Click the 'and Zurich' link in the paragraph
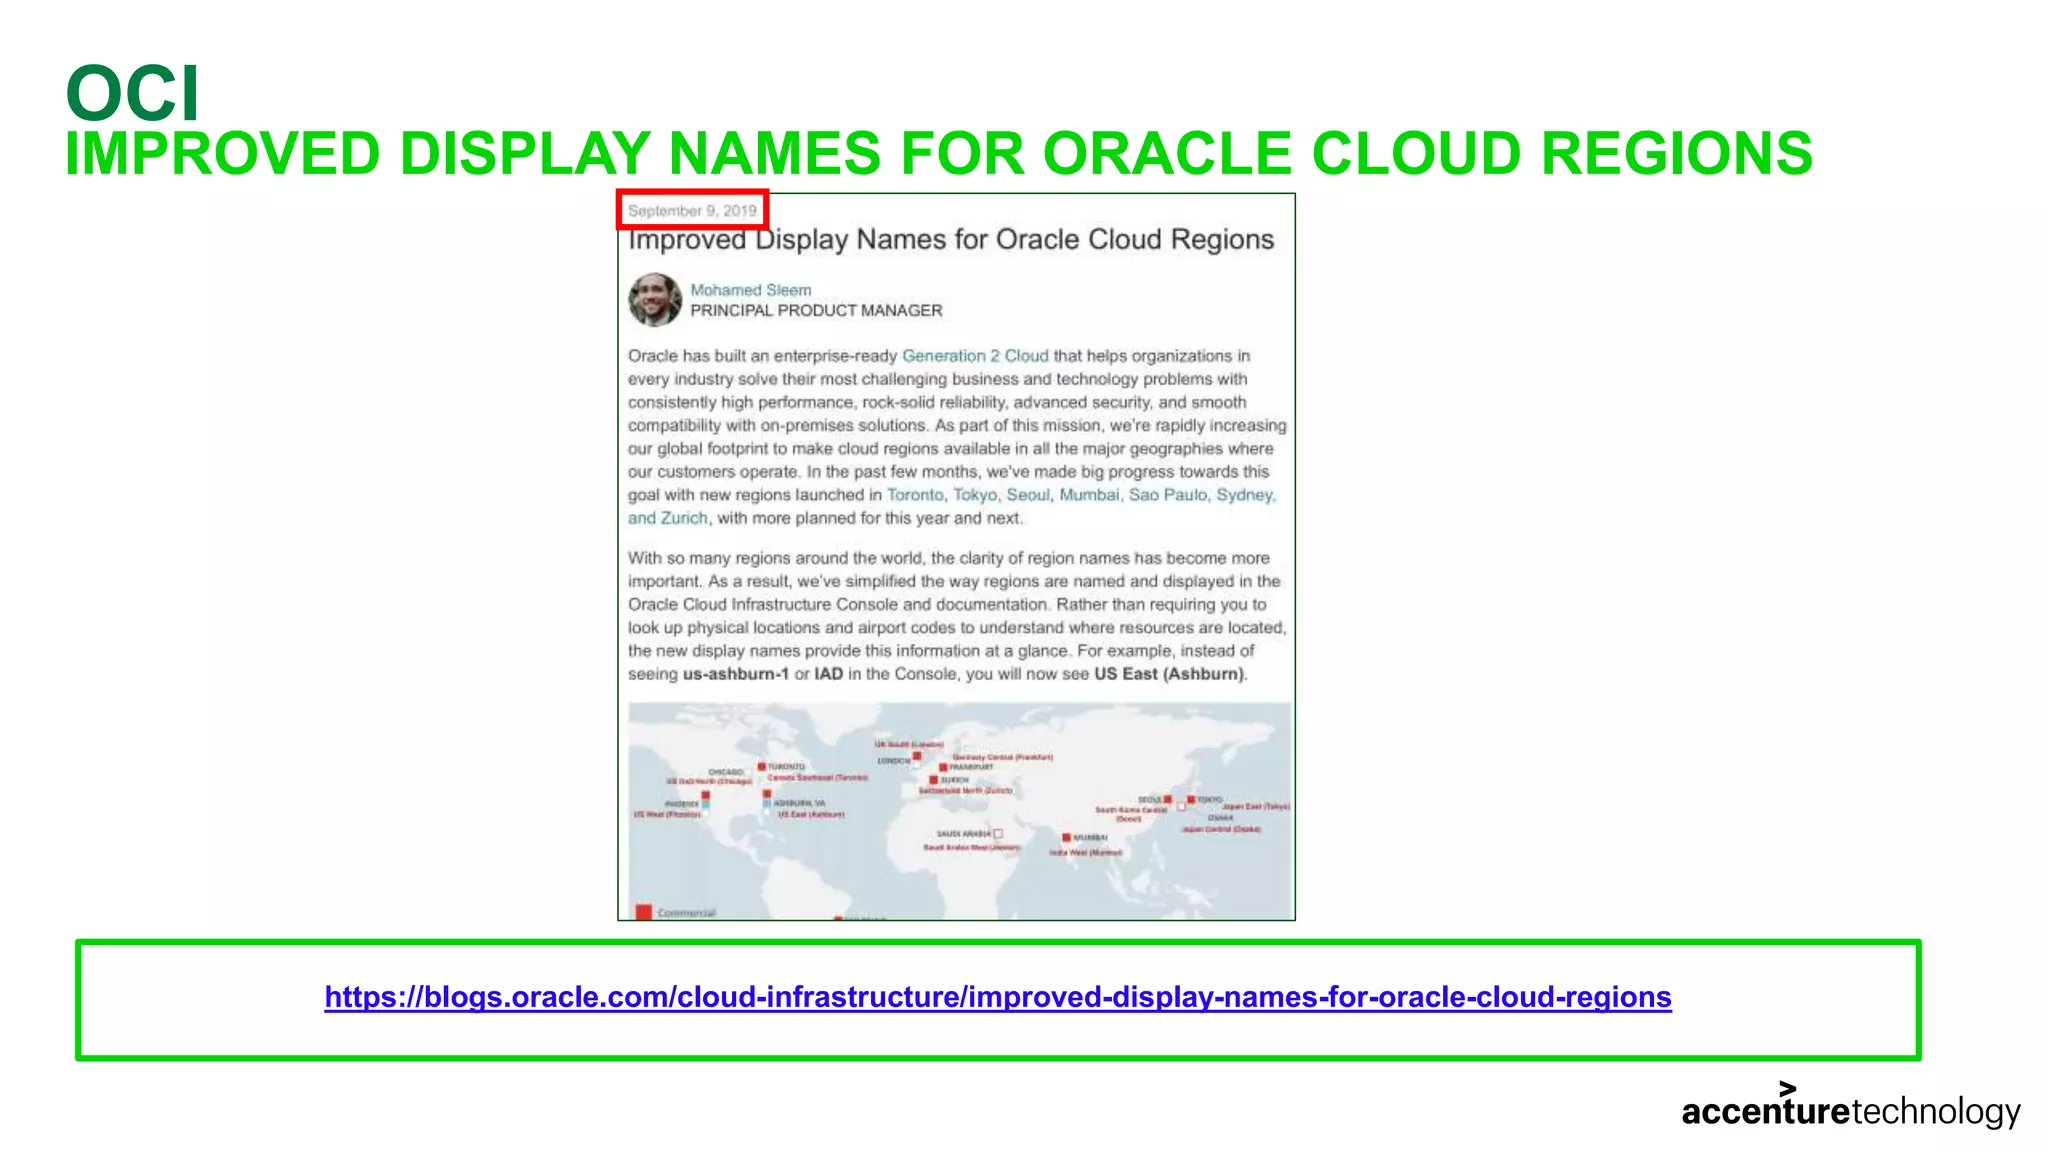The image size is (2048, 1152). (x=667, y=518)
